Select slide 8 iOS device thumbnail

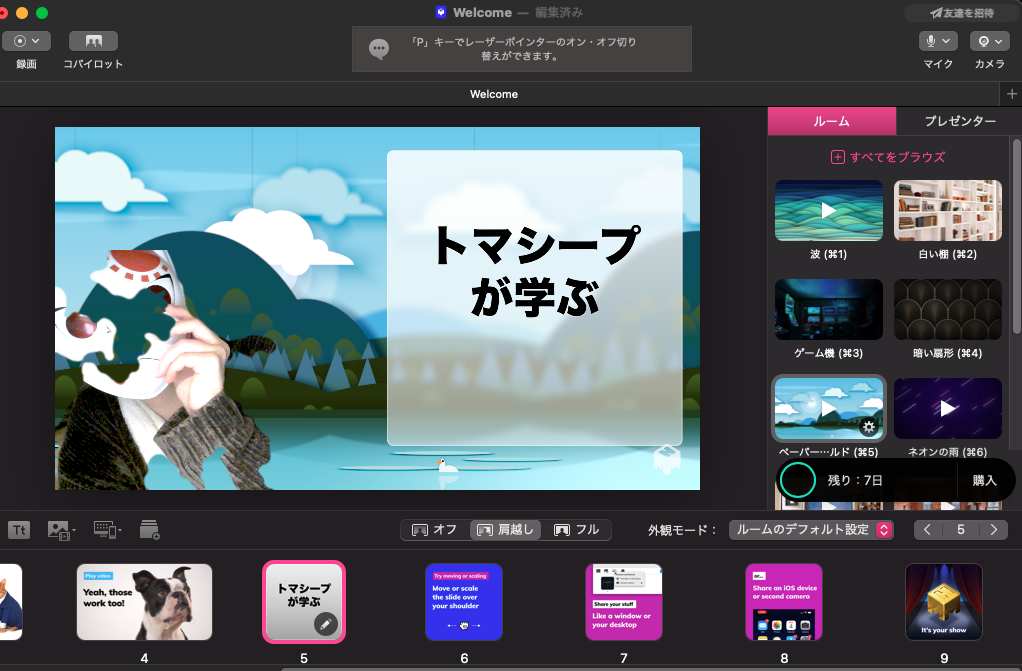pos(784,602)
